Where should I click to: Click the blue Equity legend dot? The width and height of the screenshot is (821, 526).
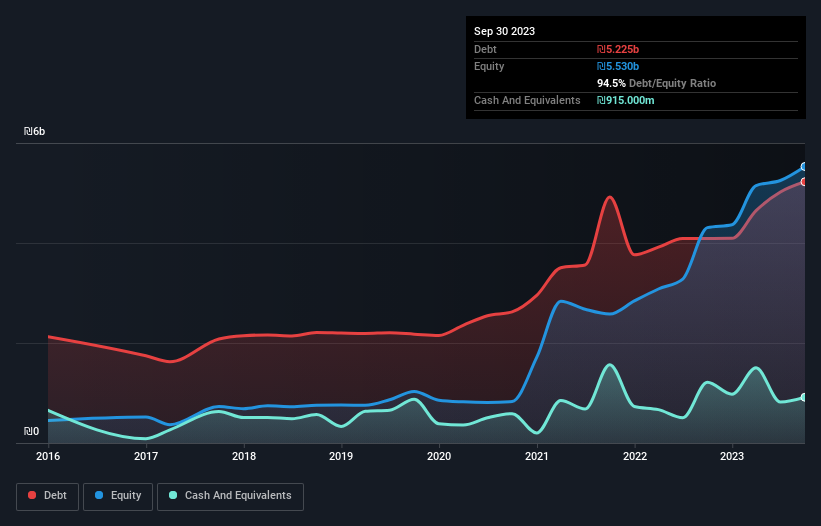tap(99, 495)
